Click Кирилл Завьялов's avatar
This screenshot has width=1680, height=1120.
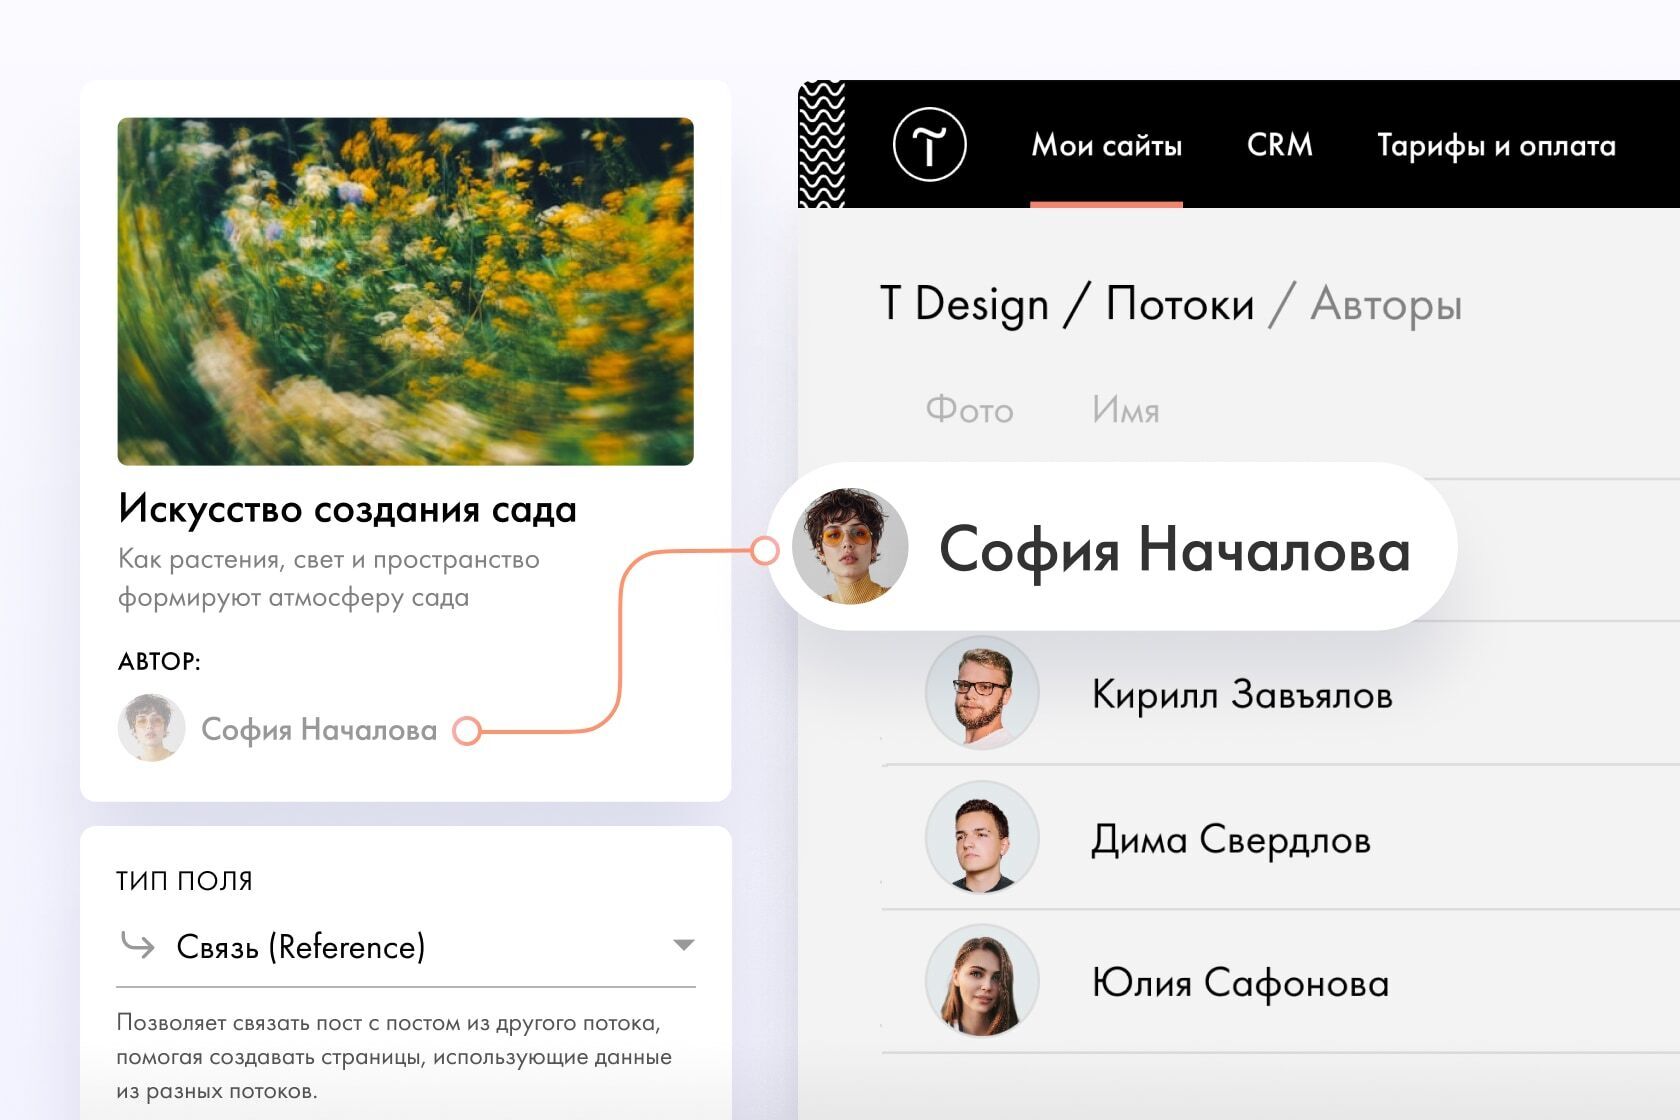982,692
